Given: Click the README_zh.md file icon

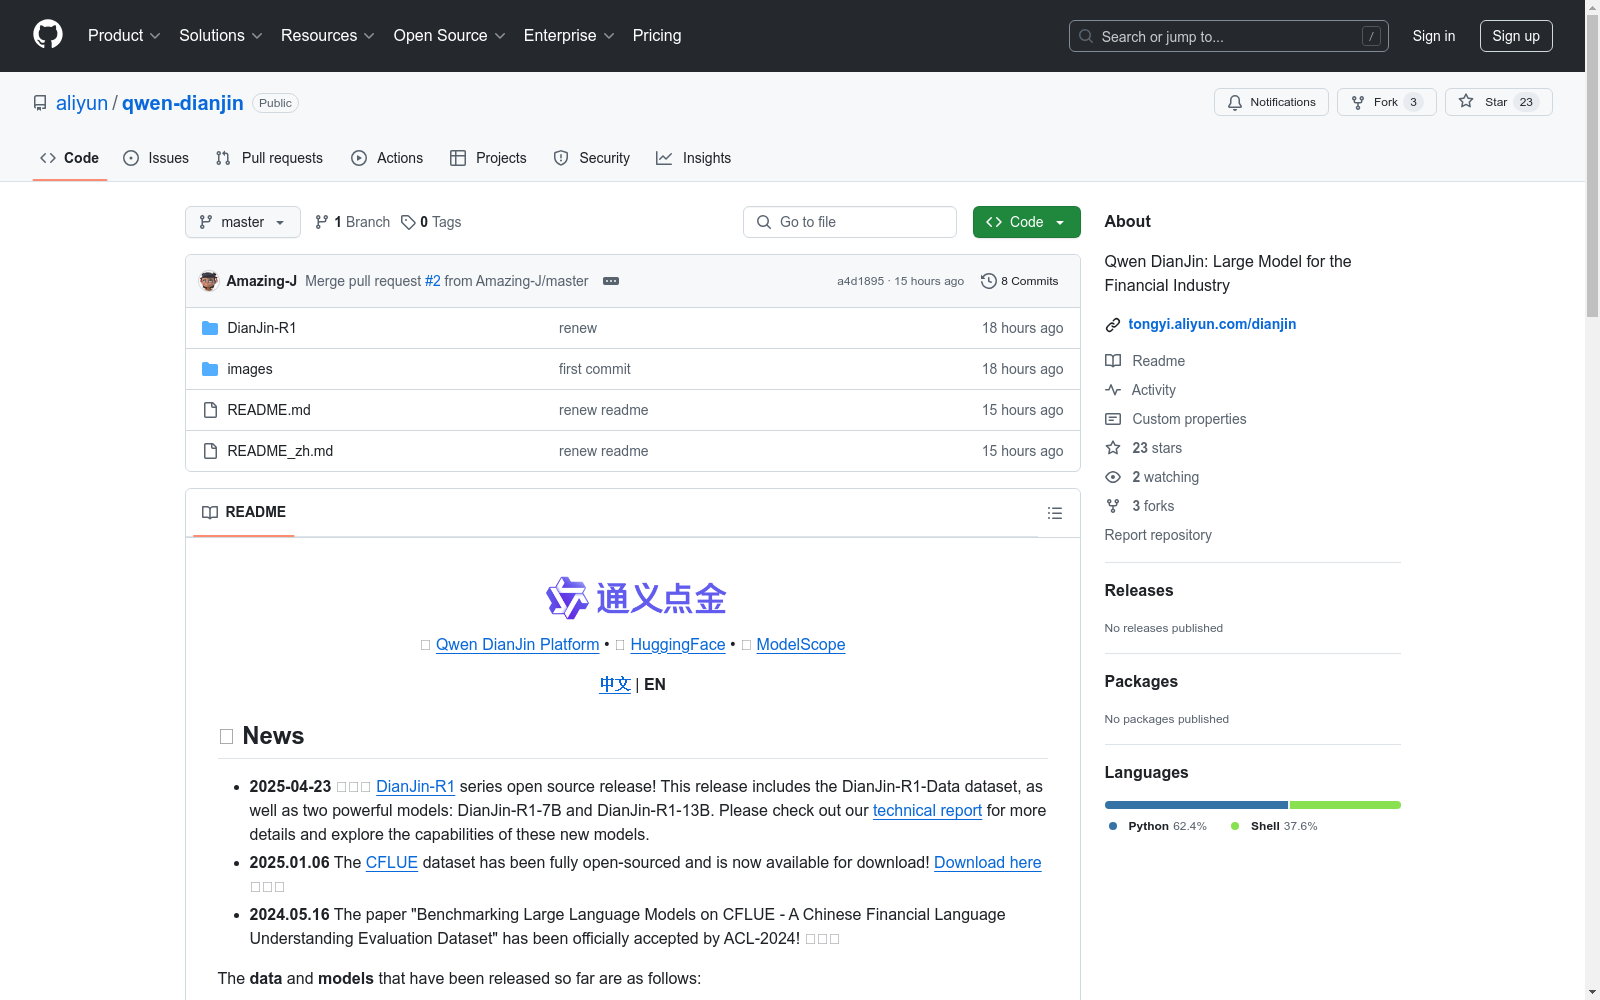Looking at the screenshot, I should click(210, 451).
